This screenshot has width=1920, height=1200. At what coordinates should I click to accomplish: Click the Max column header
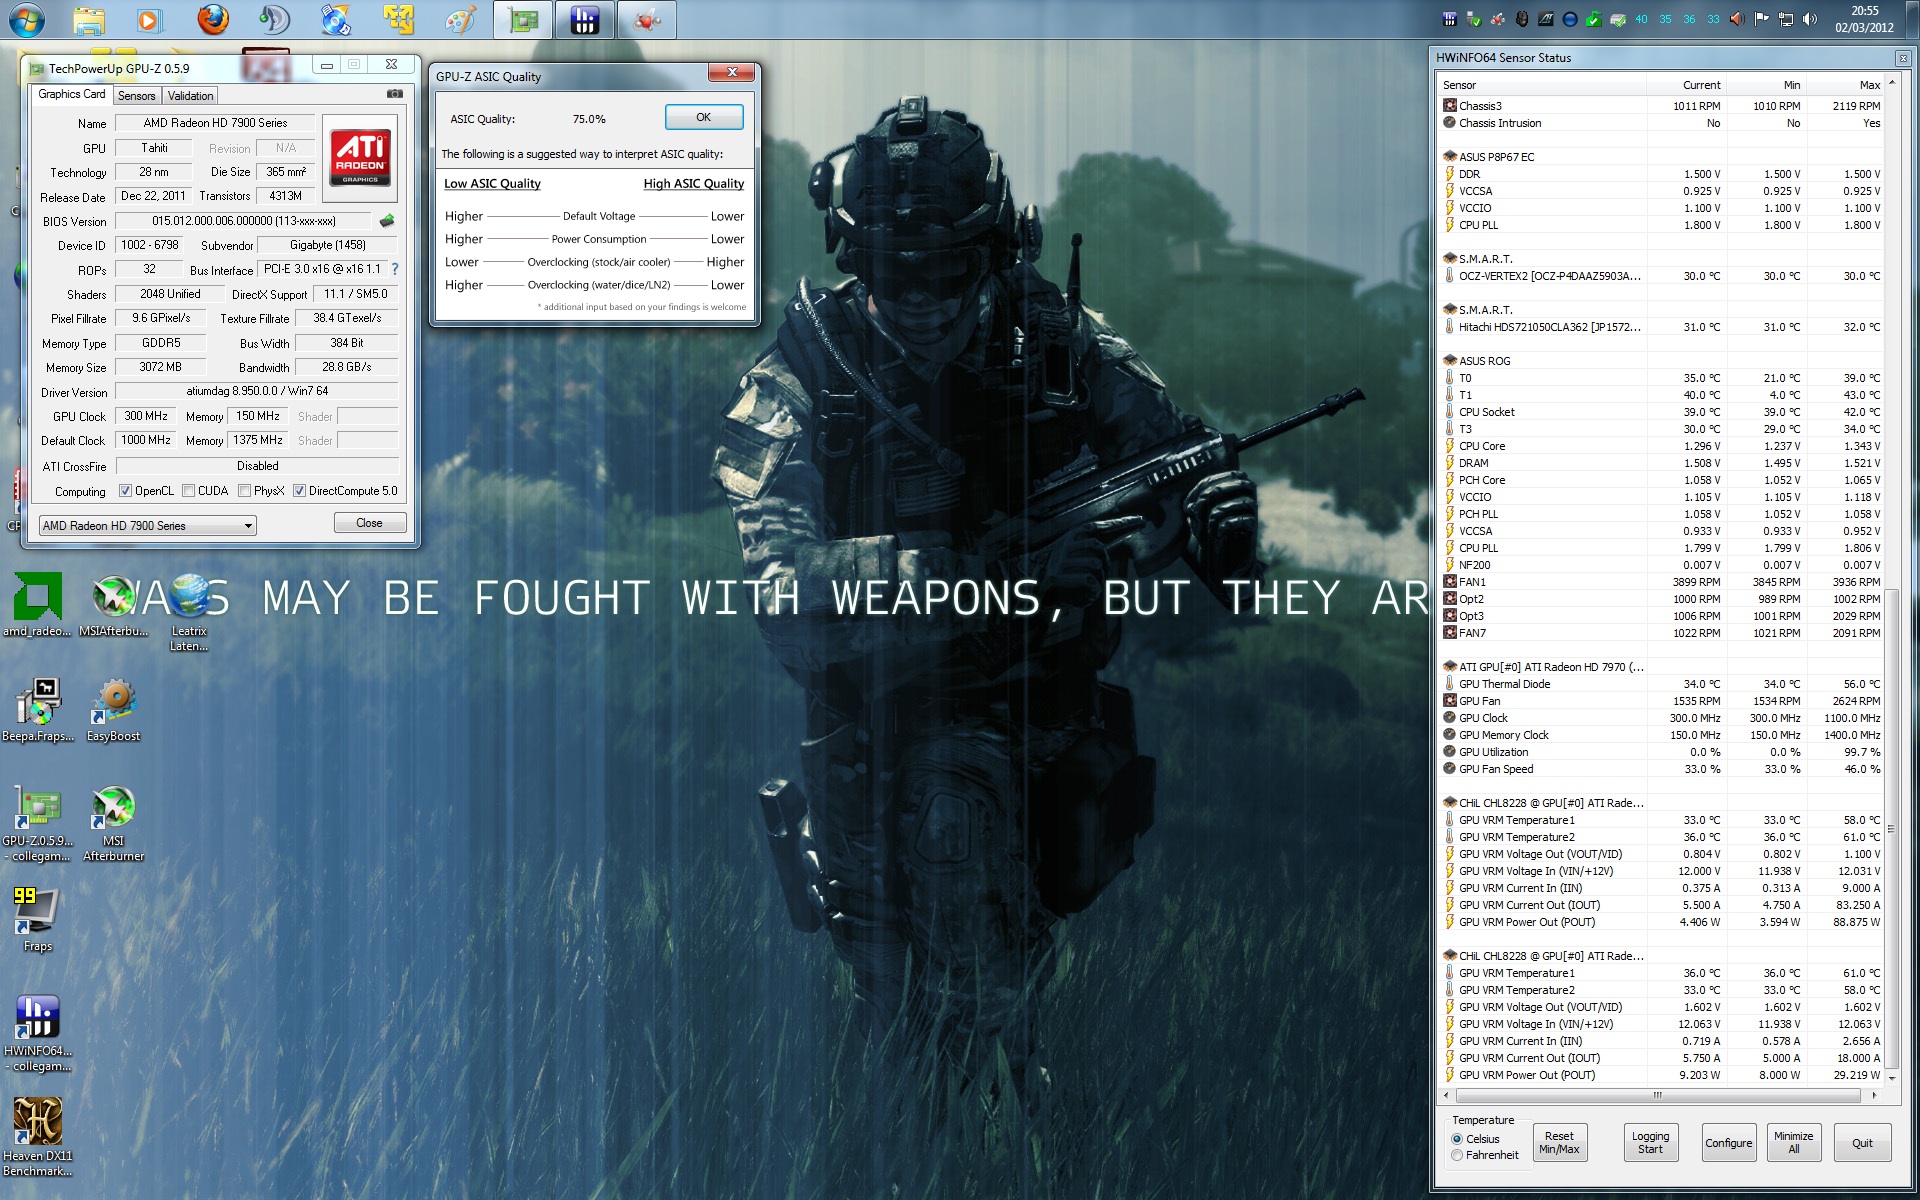(1846, 85)
